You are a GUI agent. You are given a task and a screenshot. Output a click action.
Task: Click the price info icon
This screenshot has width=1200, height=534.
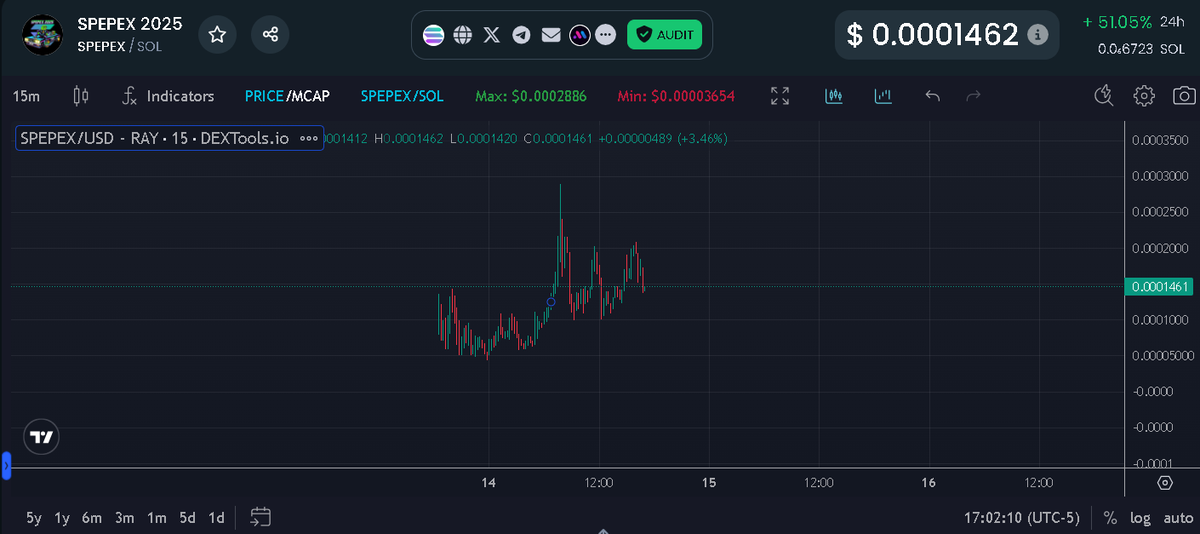click(1038, 35)
